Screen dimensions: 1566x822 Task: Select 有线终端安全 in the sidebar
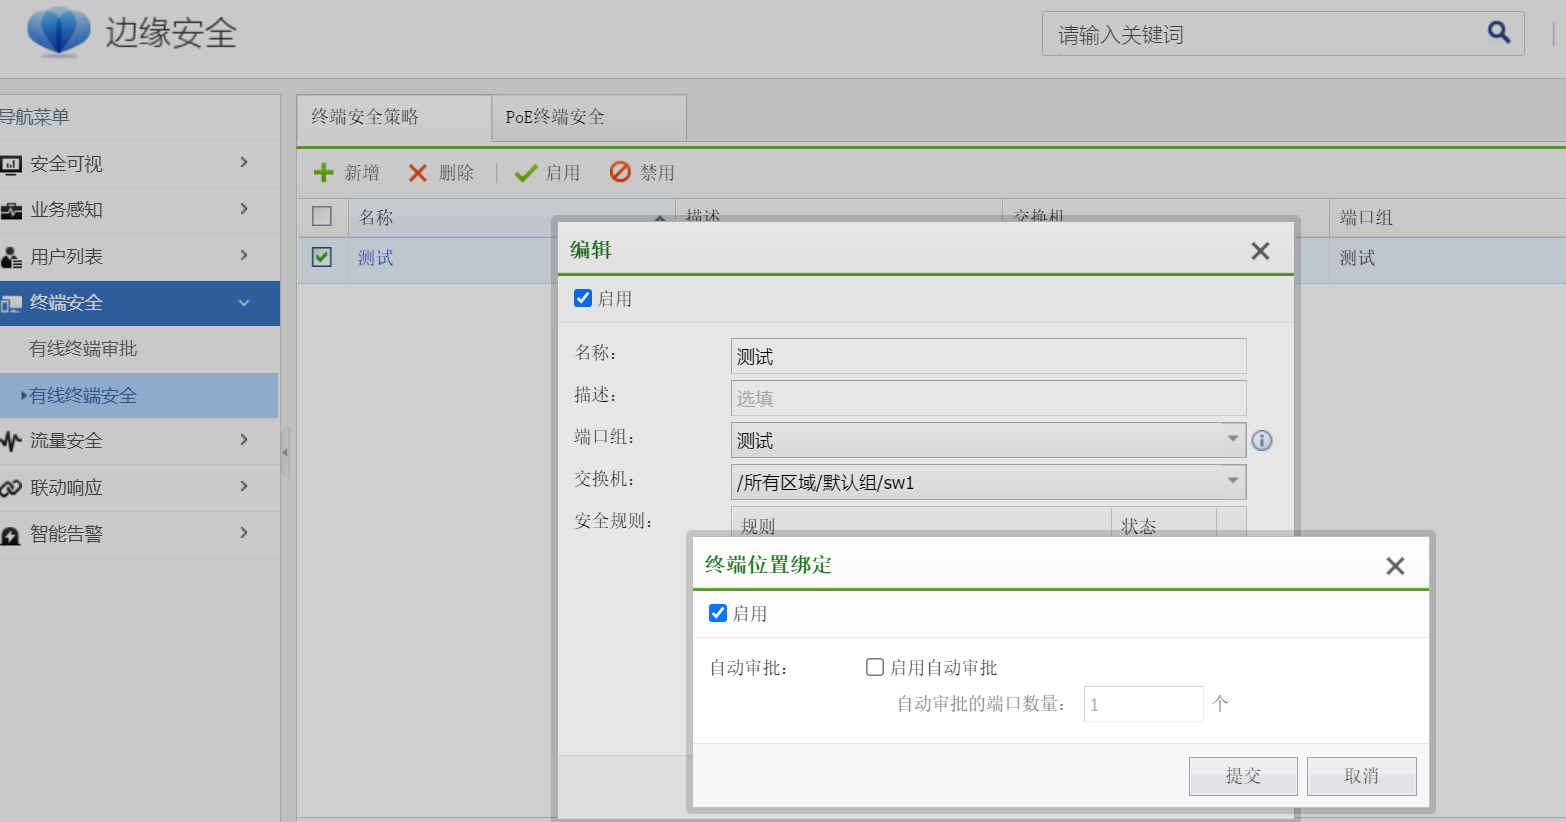139,395
